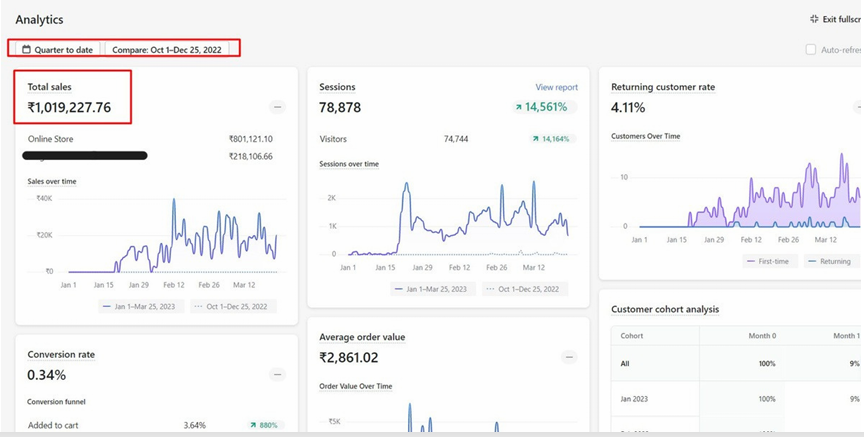
Task: Click the Sessions 14,561% increase badge
Action: [x=541, y=107]
